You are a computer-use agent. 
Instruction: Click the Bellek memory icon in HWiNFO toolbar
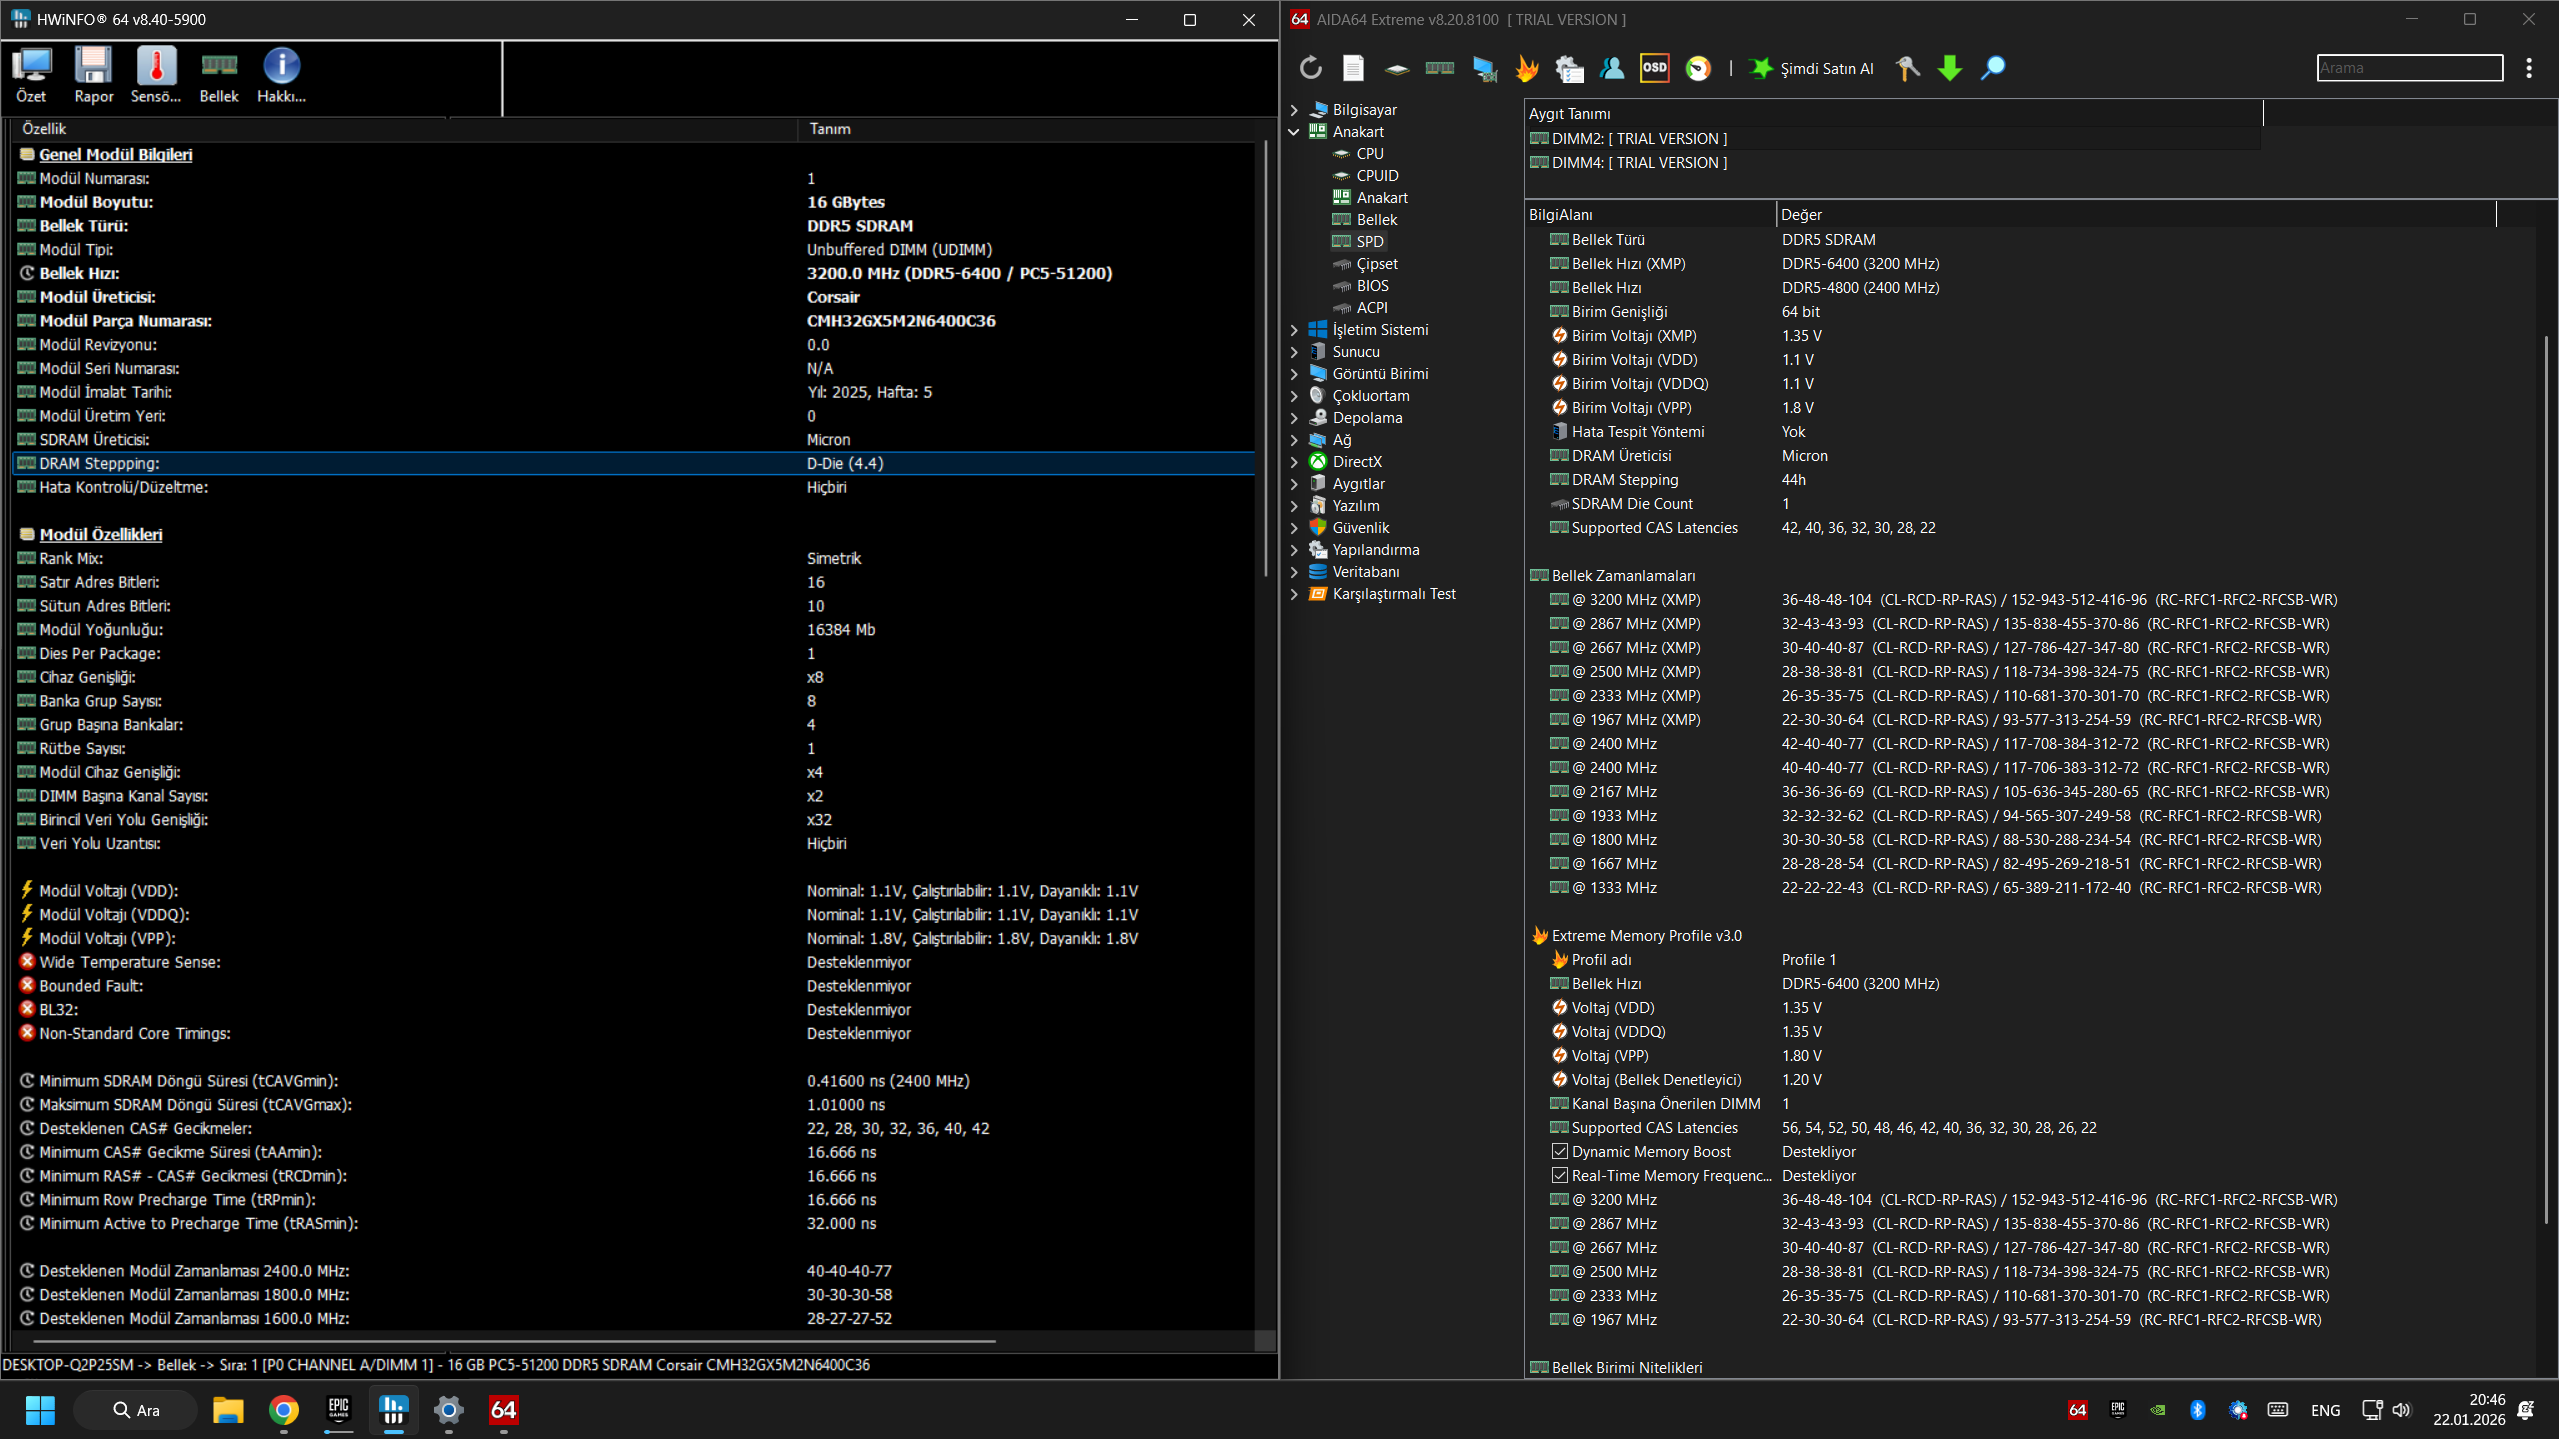point(219,76)
